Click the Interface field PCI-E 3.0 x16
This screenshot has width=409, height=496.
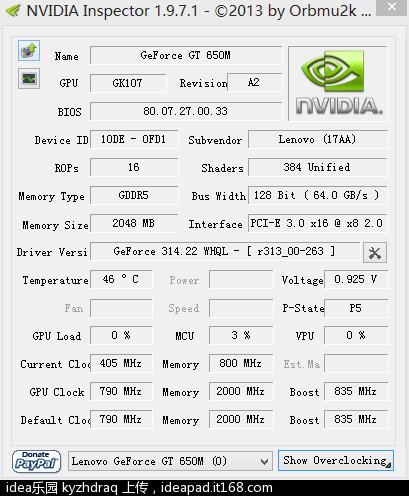[x=318, y=223]
